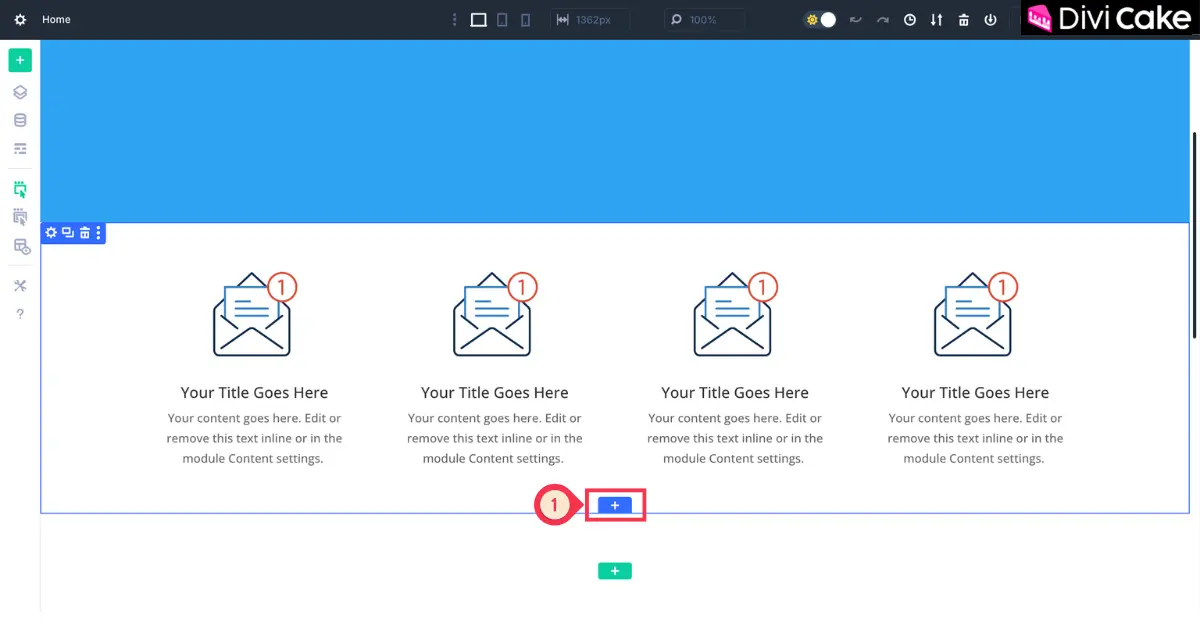The image size is (1200, 630).
Task: Open editing history clock icon
Action: pyautogui.click(x=910, y=20)
